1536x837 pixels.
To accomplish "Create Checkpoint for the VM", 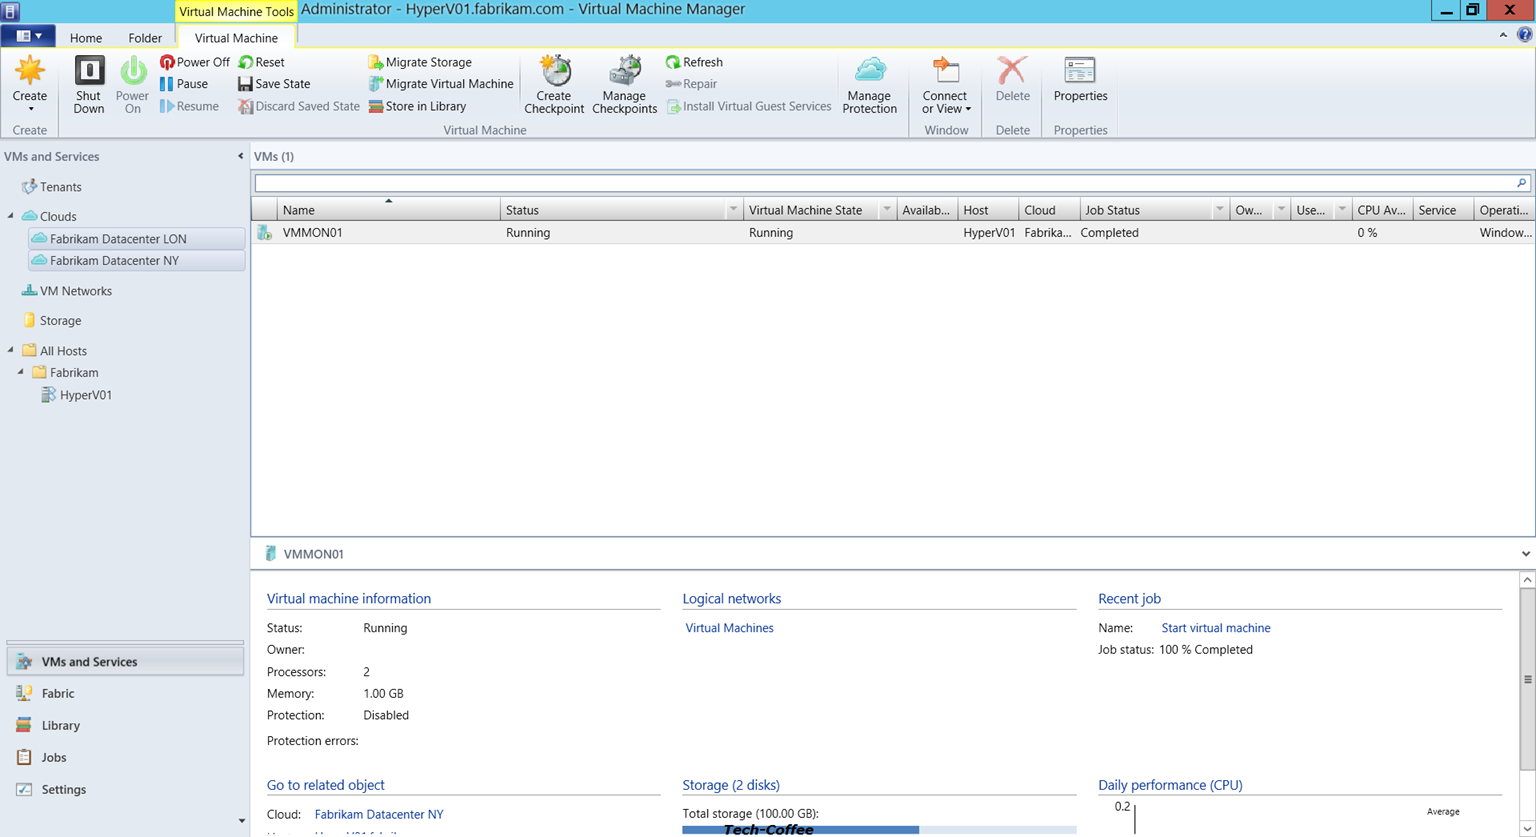I will (554, 85).
